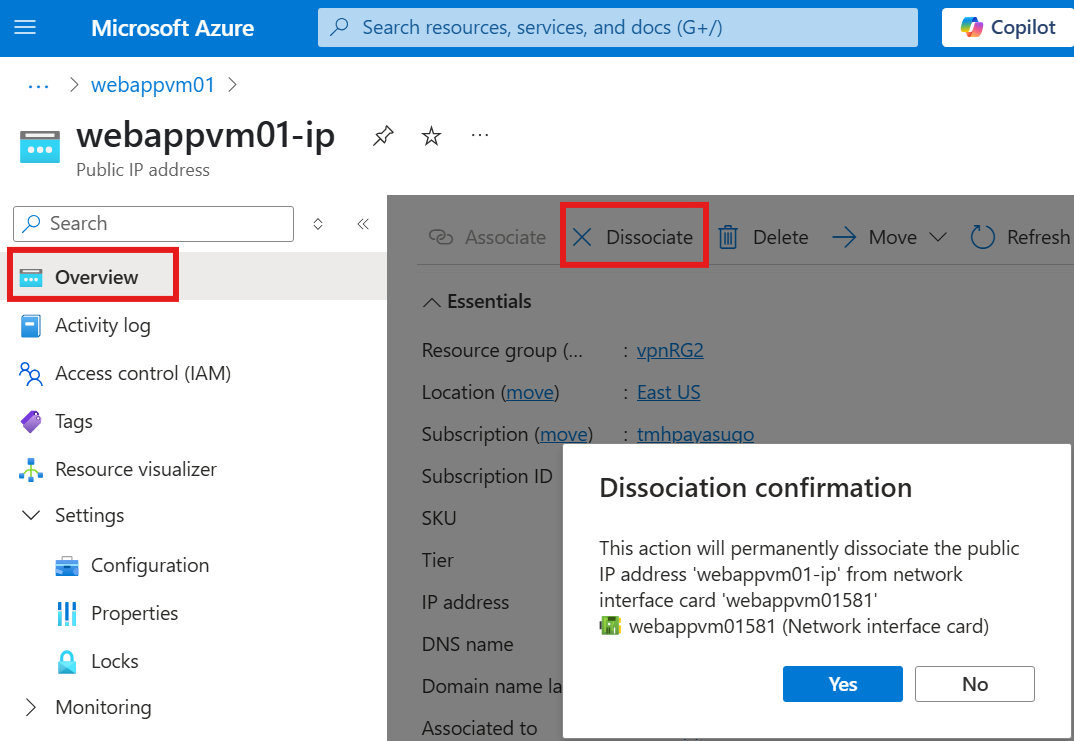1074x741 pixels.
Task: Click the Activity log book icon
Action: coord(31,326)
